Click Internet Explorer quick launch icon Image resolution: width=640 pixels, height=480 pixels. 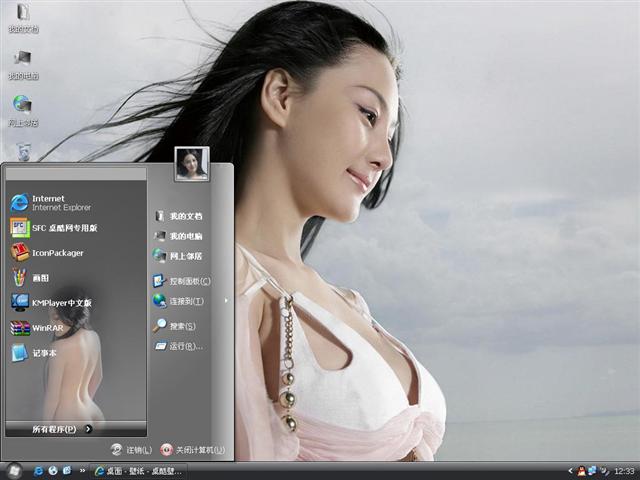(38, 471)
